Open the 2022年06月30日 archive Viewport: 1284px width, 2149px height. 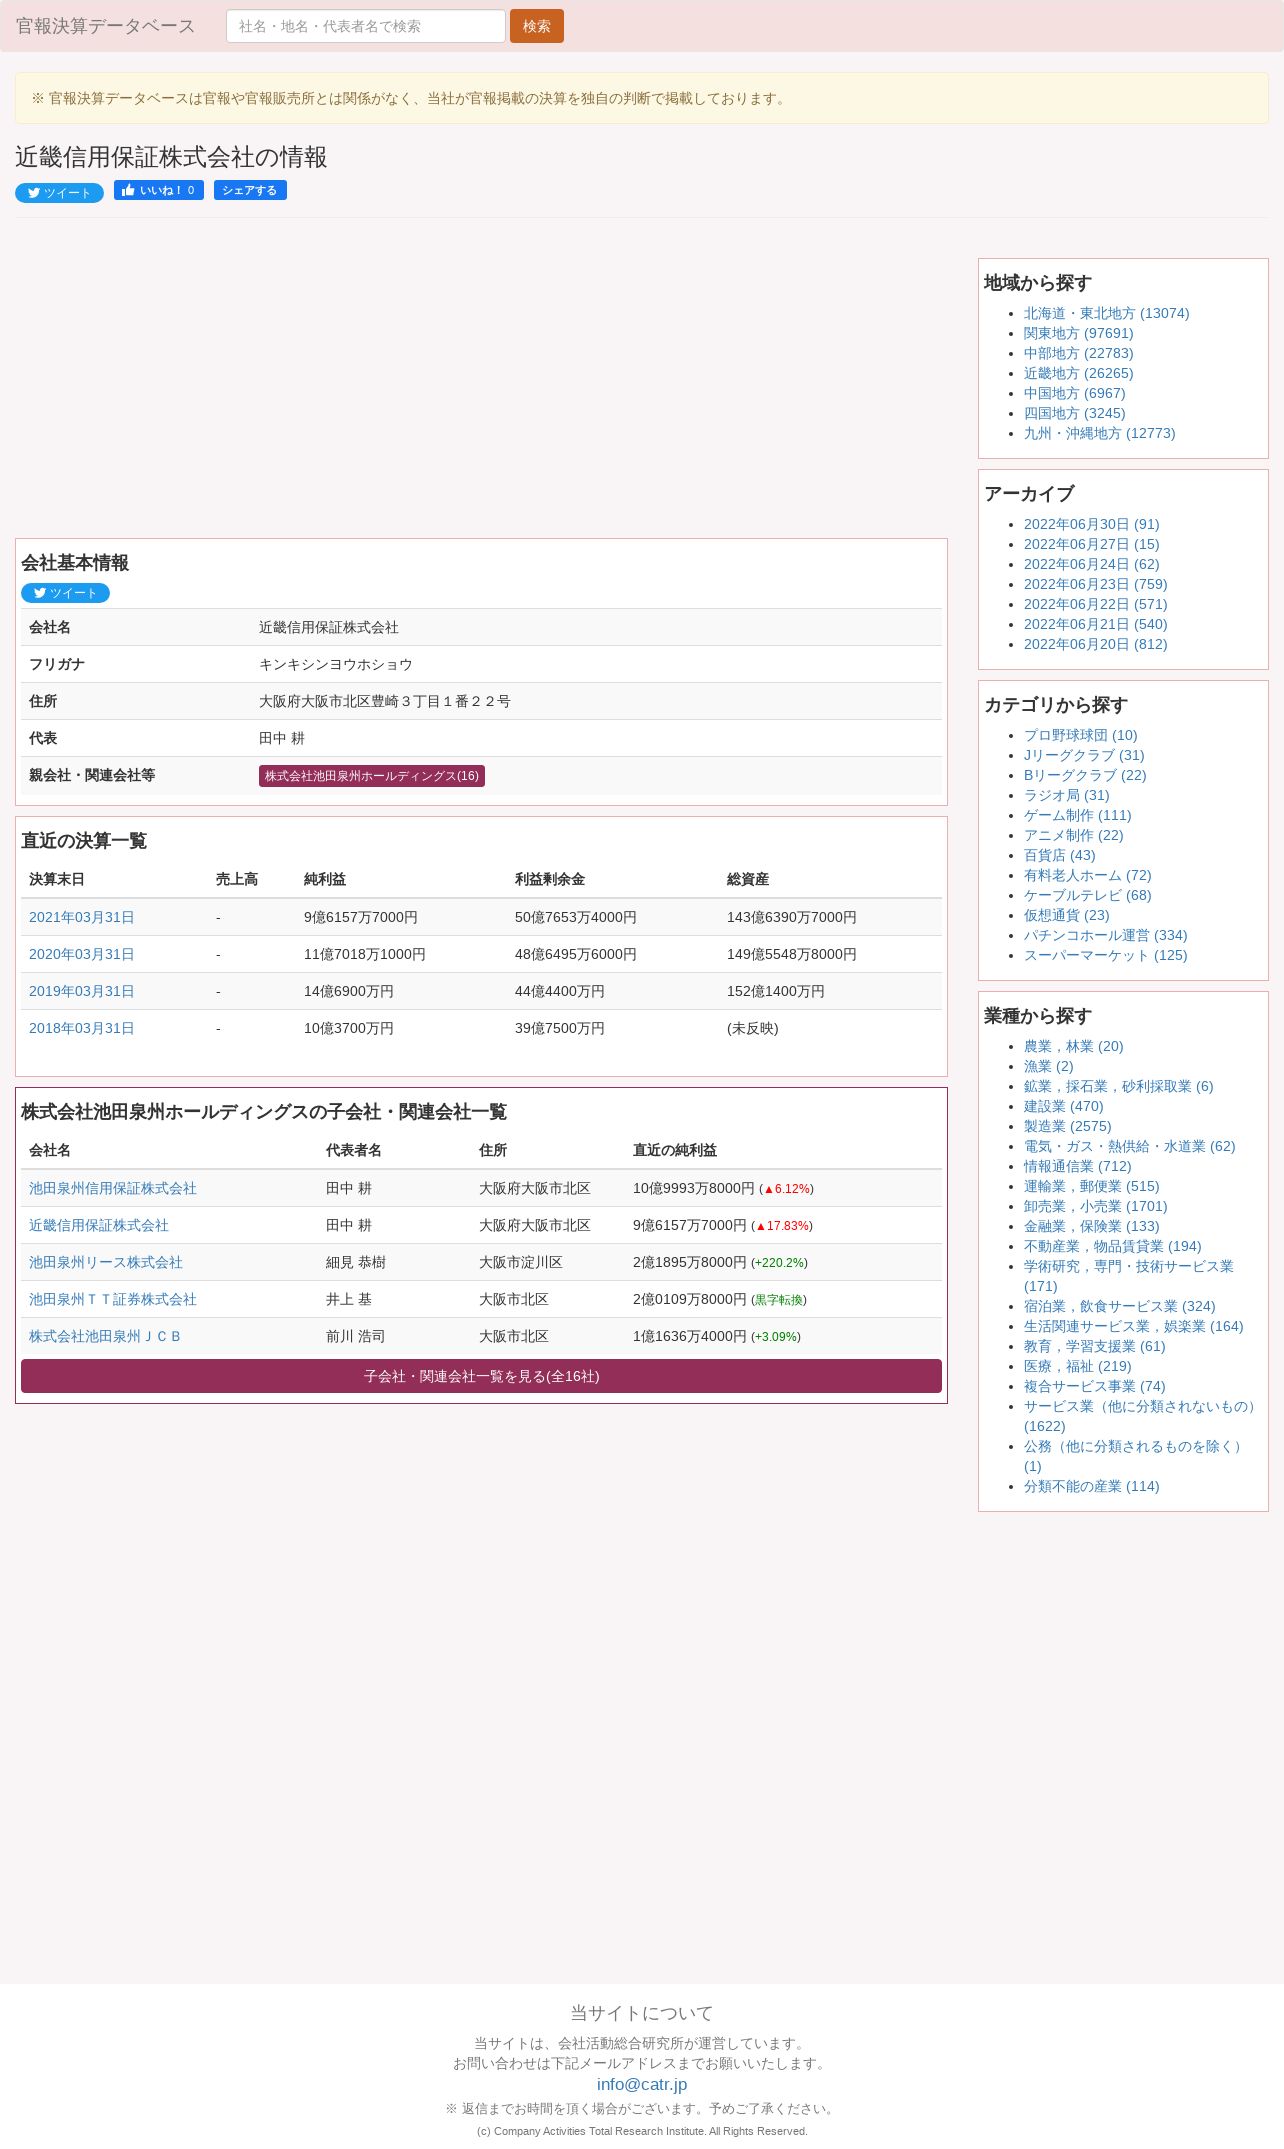(x=1092, y=524)
